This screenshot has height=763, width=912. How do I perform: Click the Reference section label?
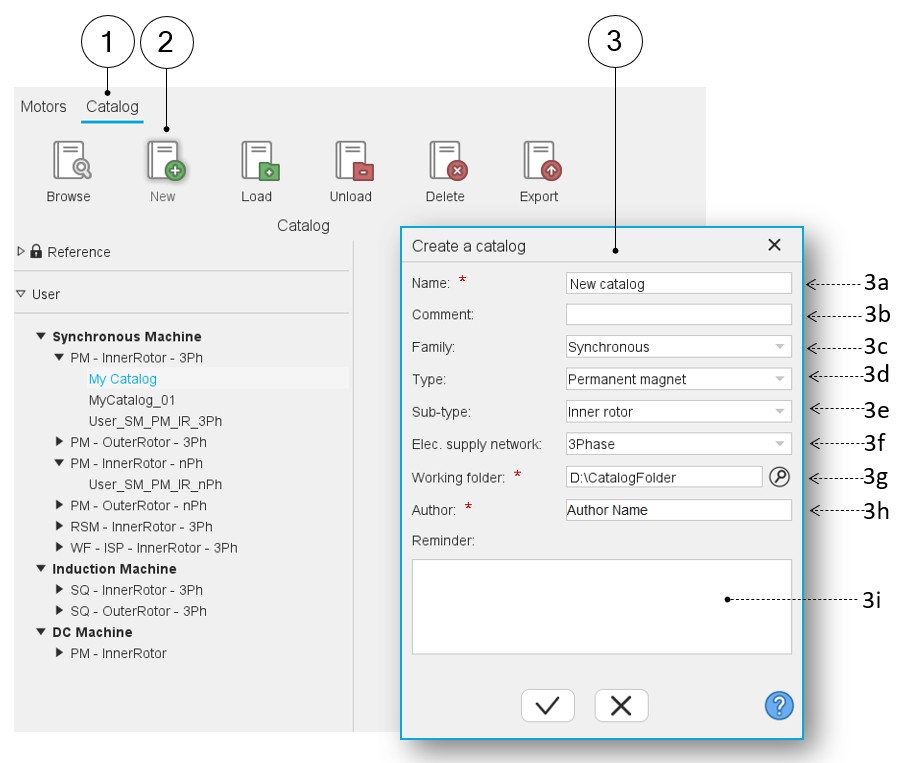click(x=79, y=252)
